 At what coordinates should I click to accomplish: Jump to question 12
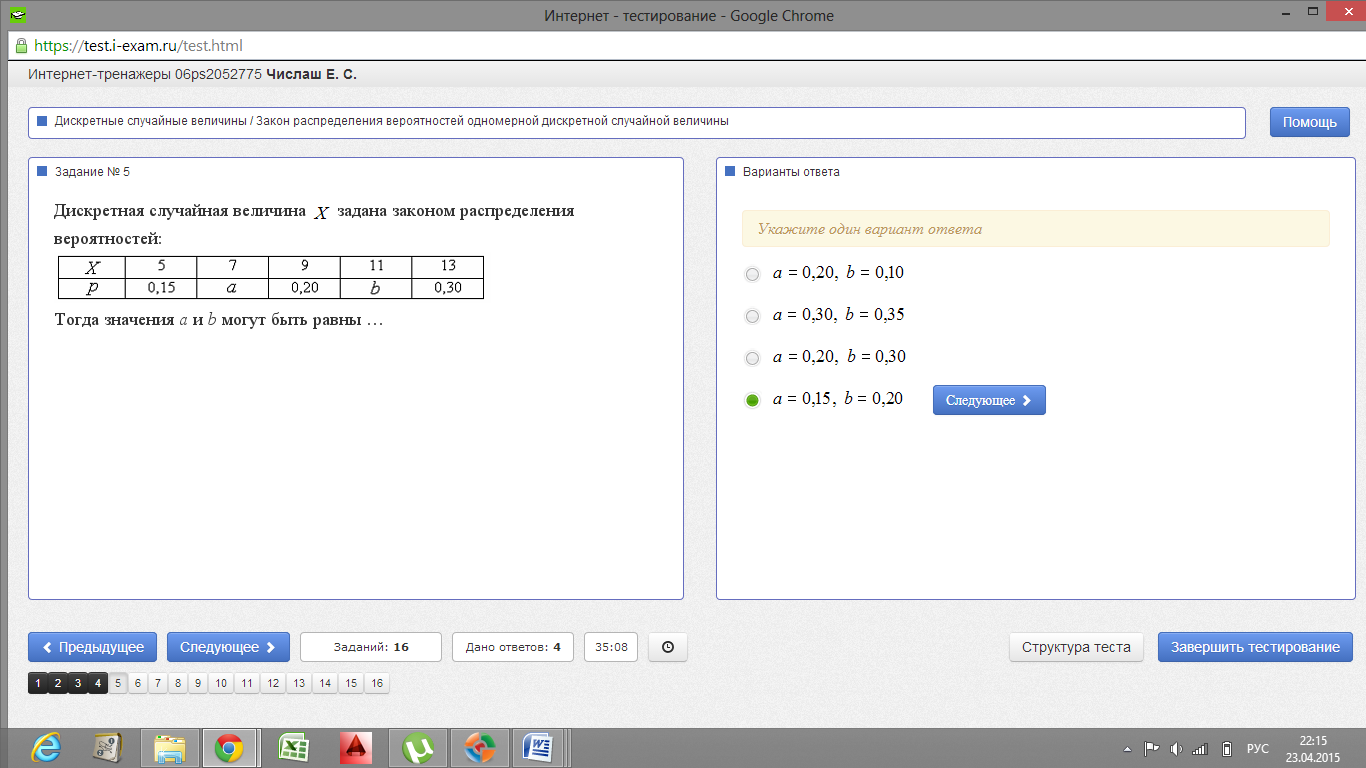coord(273,684)
